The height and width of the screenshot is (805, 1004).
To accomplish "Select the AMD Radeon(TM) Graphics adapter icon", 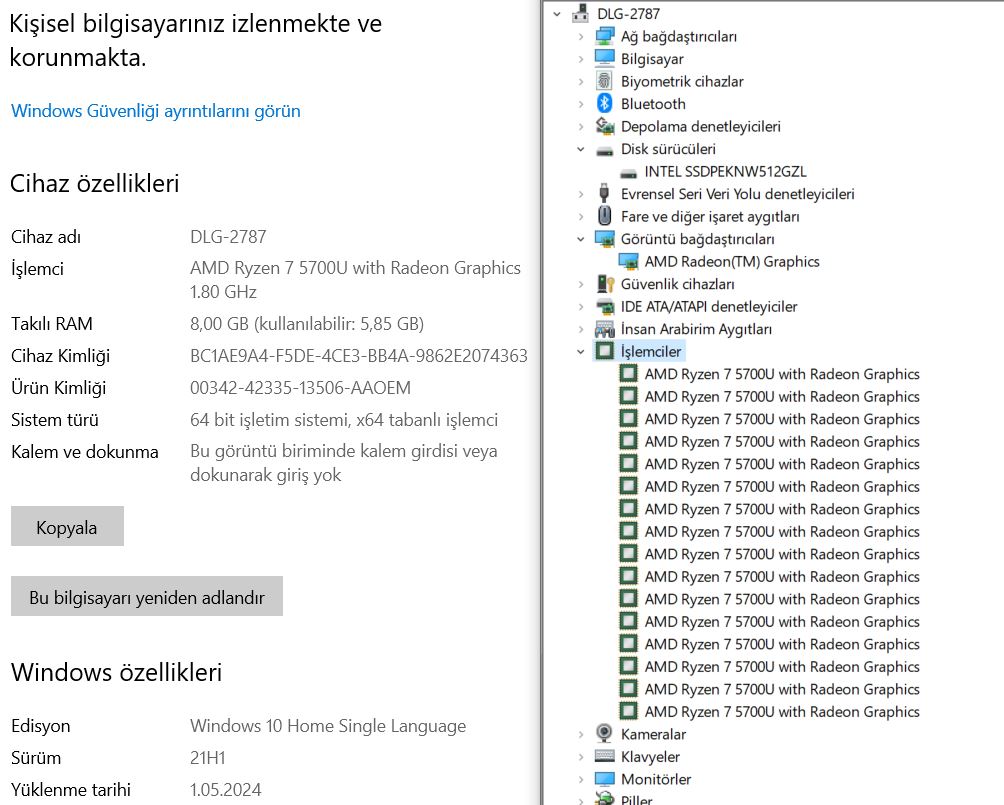I will click(629, 261).
